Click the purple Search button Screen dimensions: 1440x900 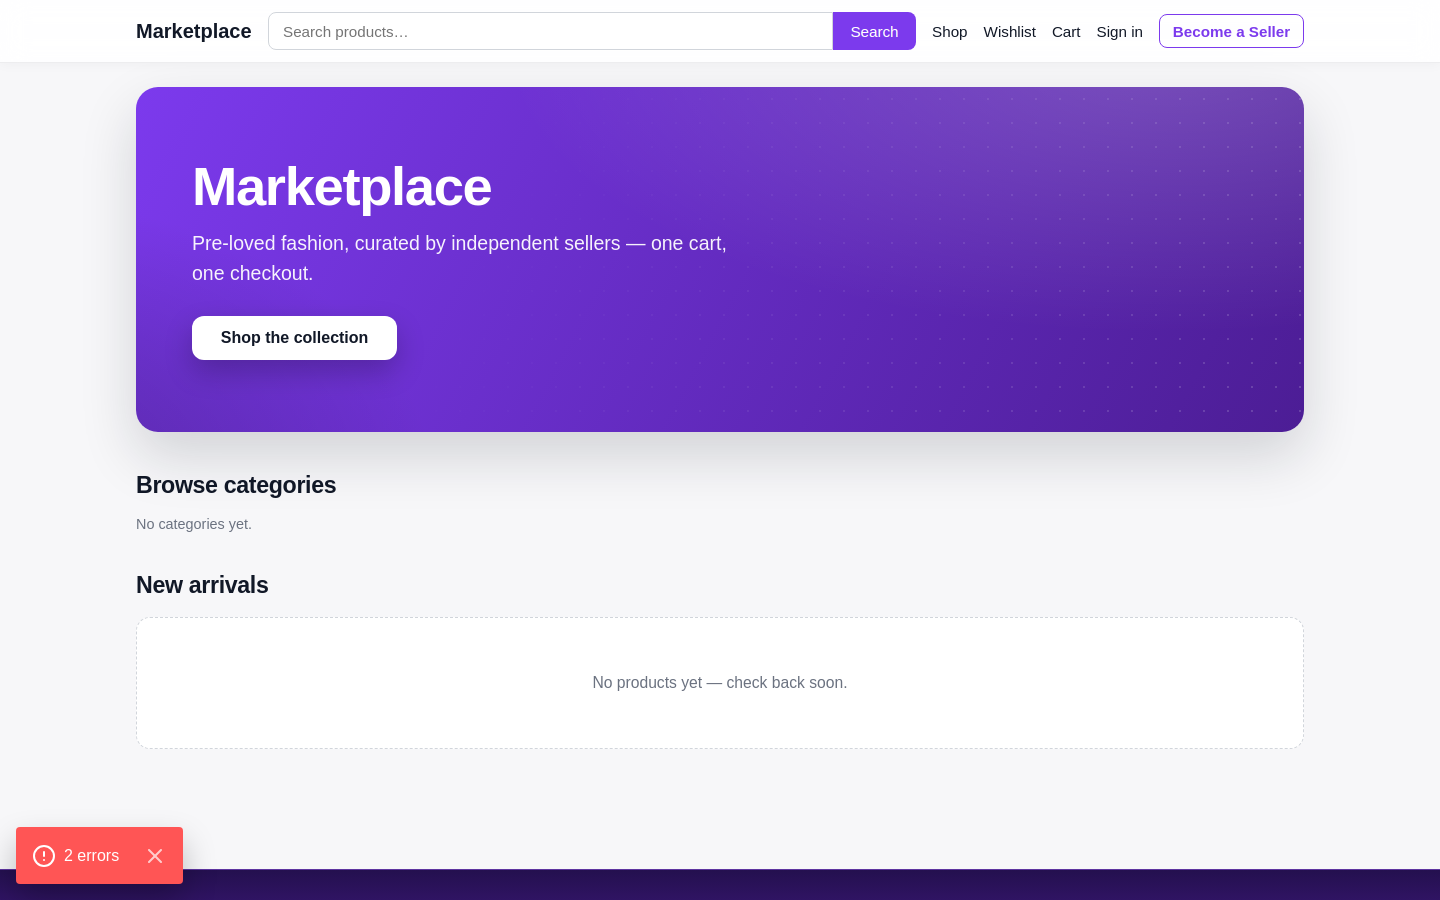click(874, 31)
